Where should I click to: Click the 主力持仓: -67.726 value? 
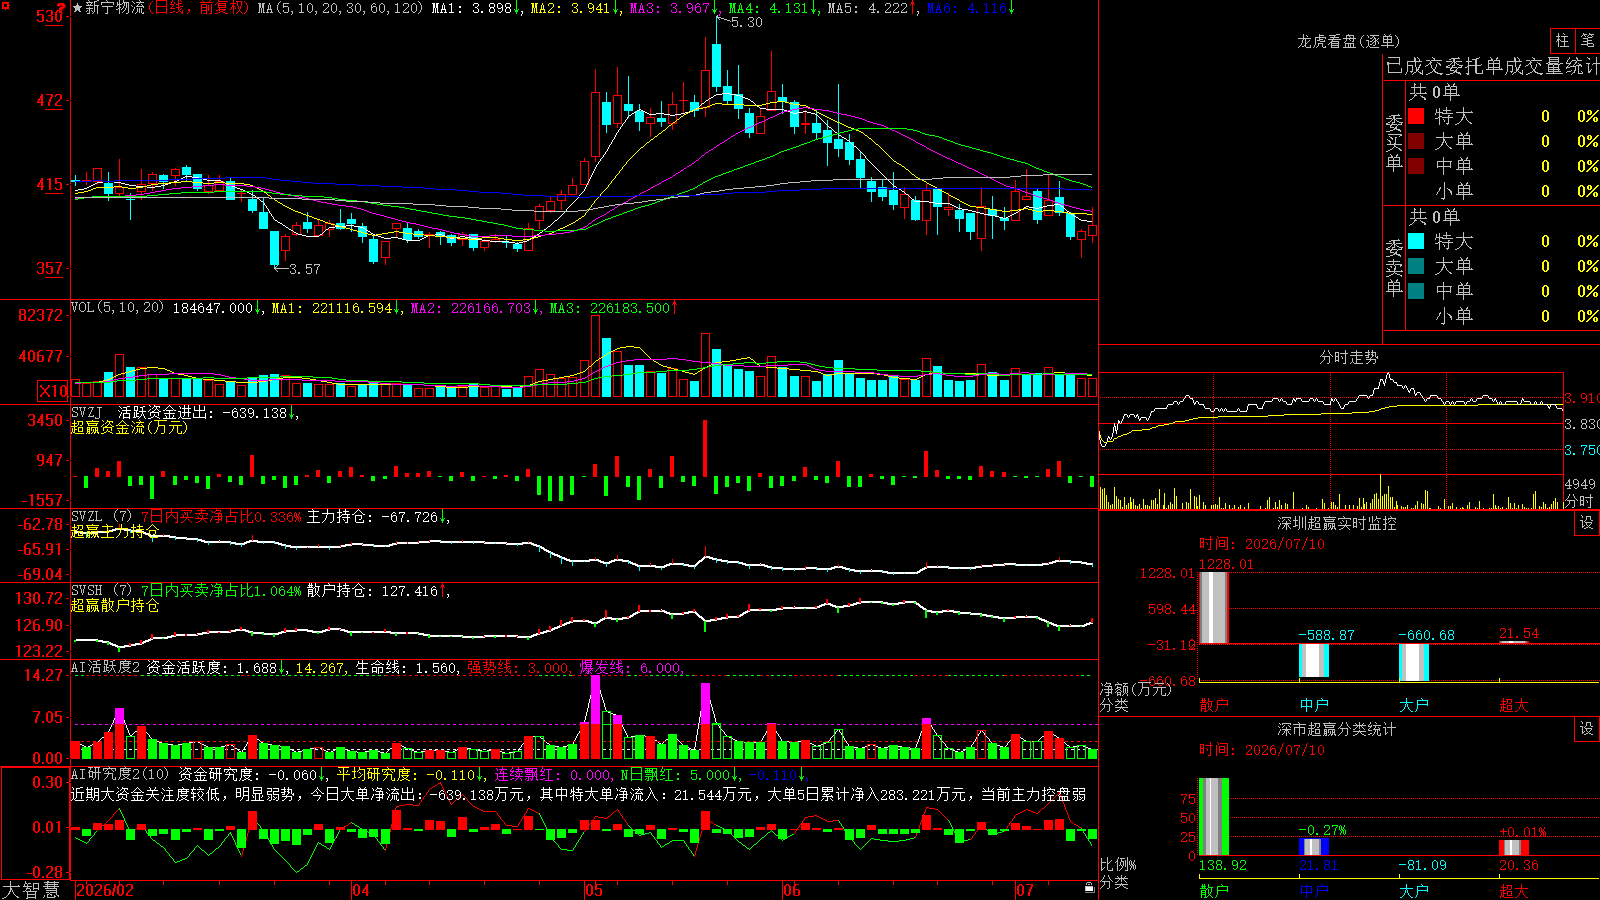click(x=378, y=517)
